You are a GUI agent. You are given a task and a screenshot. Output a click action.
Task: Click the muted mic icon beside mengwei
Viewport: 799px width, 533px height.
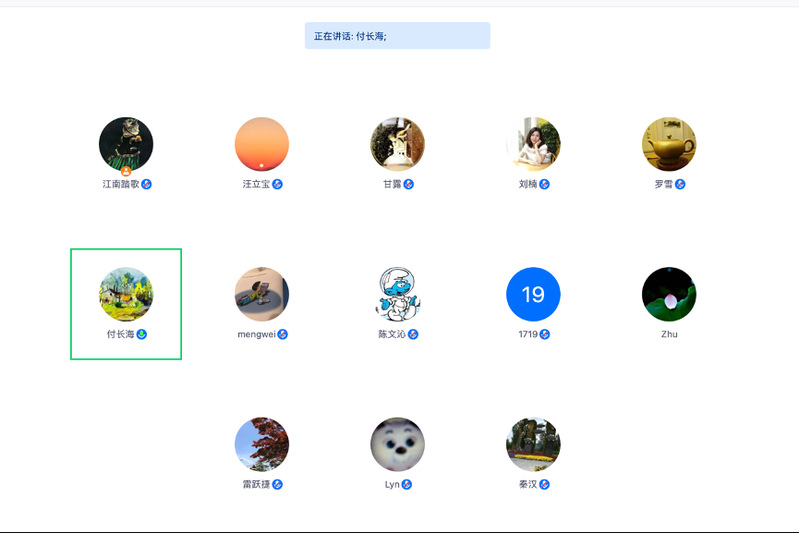tap(282, 334)
